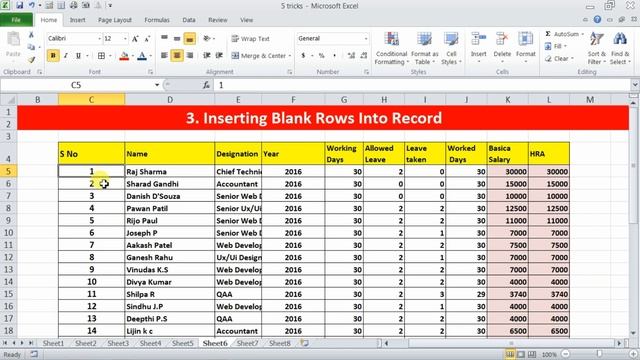This screenshot has width=640, height=360.
Task: Click Increase Decimal icon
Action: (x=351, y=55)
